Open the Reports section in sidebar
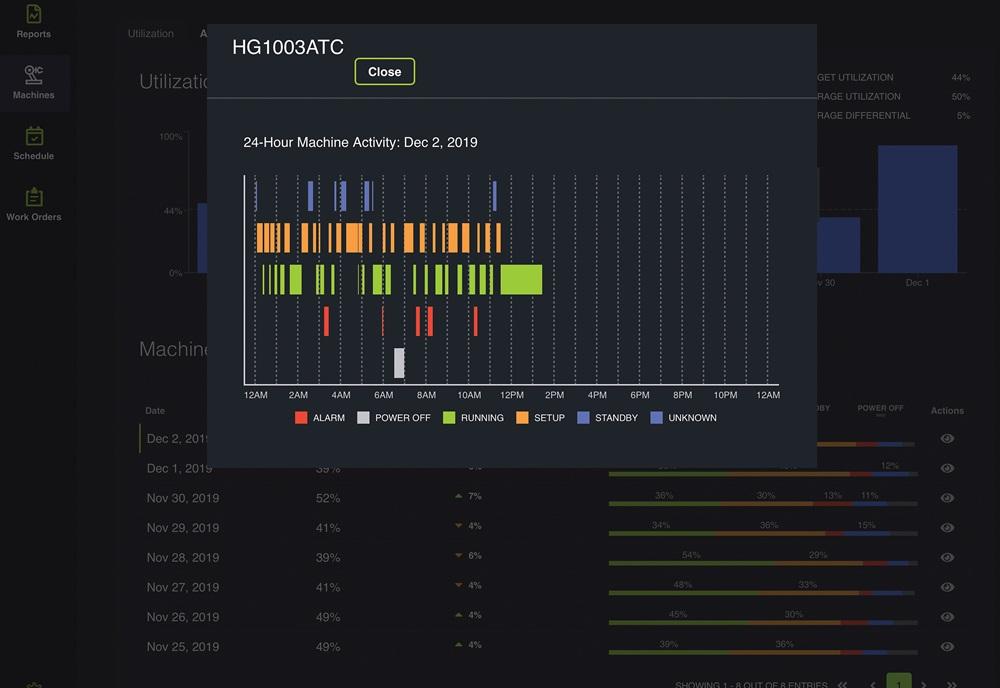Image resolution: width=1000 pixels, height=688 pixels. (x=33, y=21)
